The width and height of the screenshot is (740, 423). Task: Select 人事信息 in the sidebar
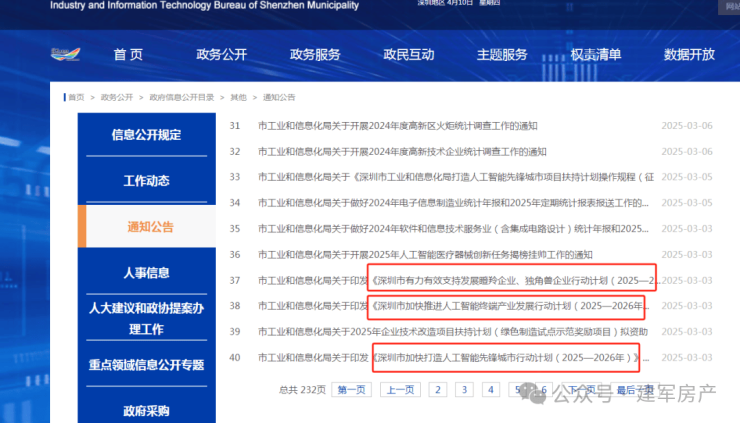tap(146, 272)
